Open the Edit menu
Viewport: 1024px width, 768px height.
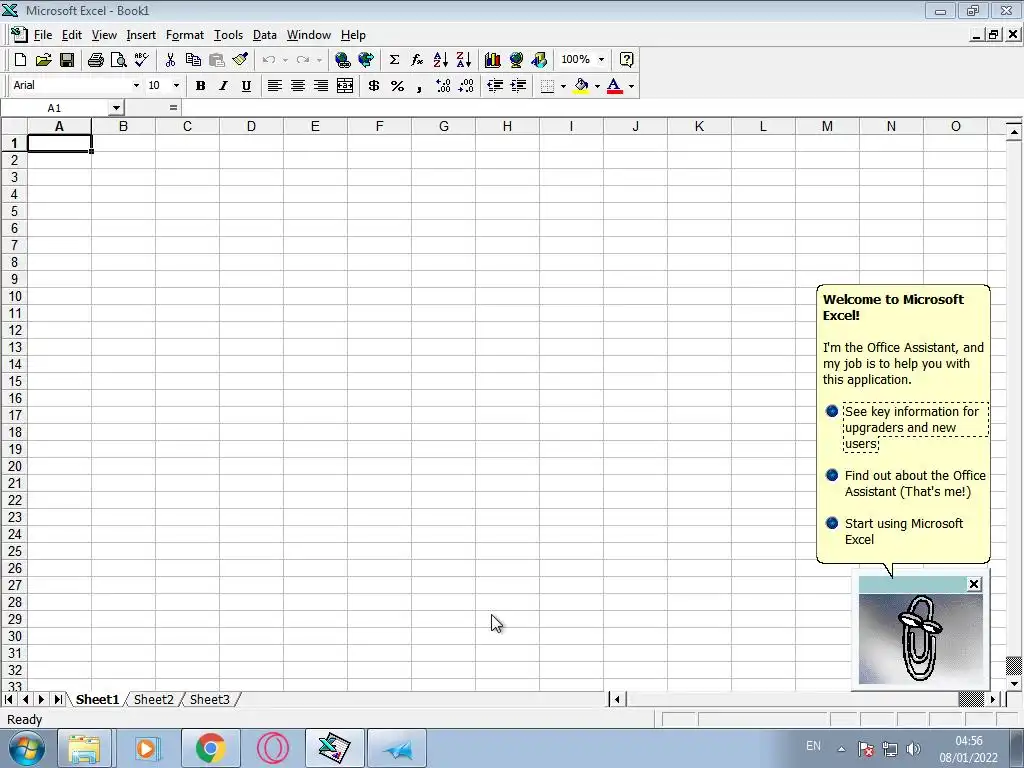(71, 35)
